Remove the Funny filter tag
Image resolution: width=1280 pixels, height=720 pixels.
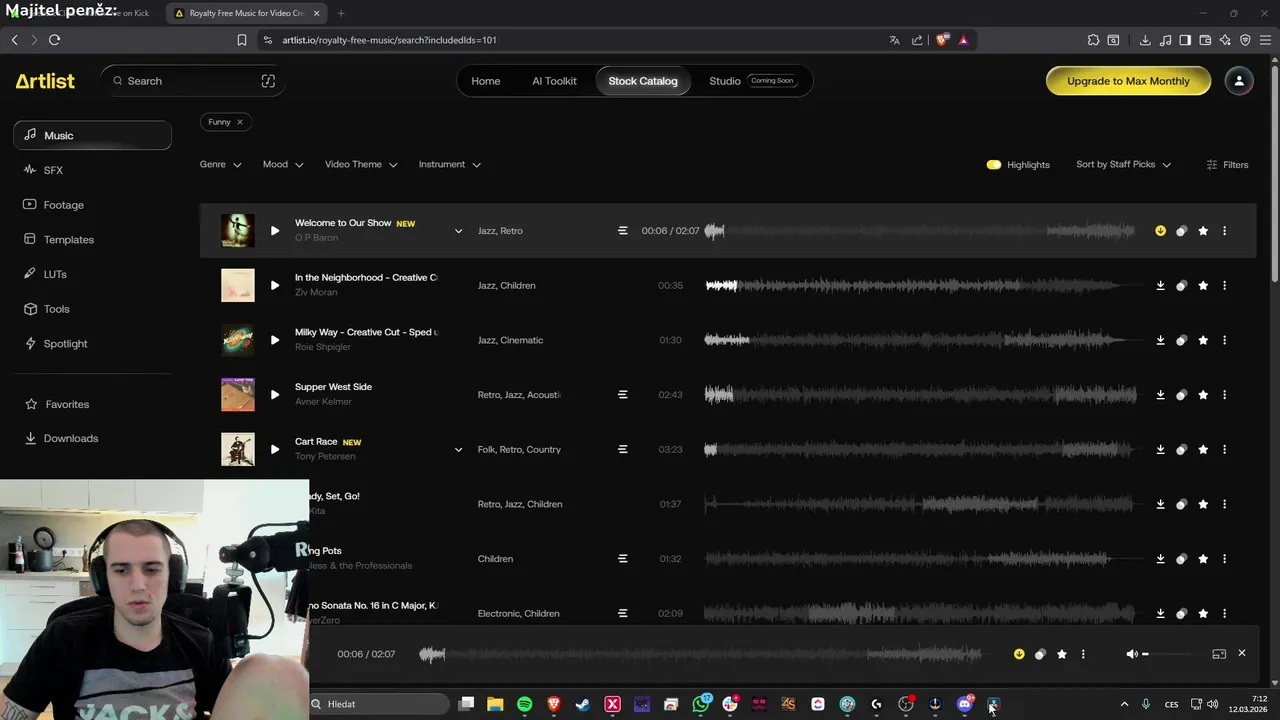tap(240, 122)
